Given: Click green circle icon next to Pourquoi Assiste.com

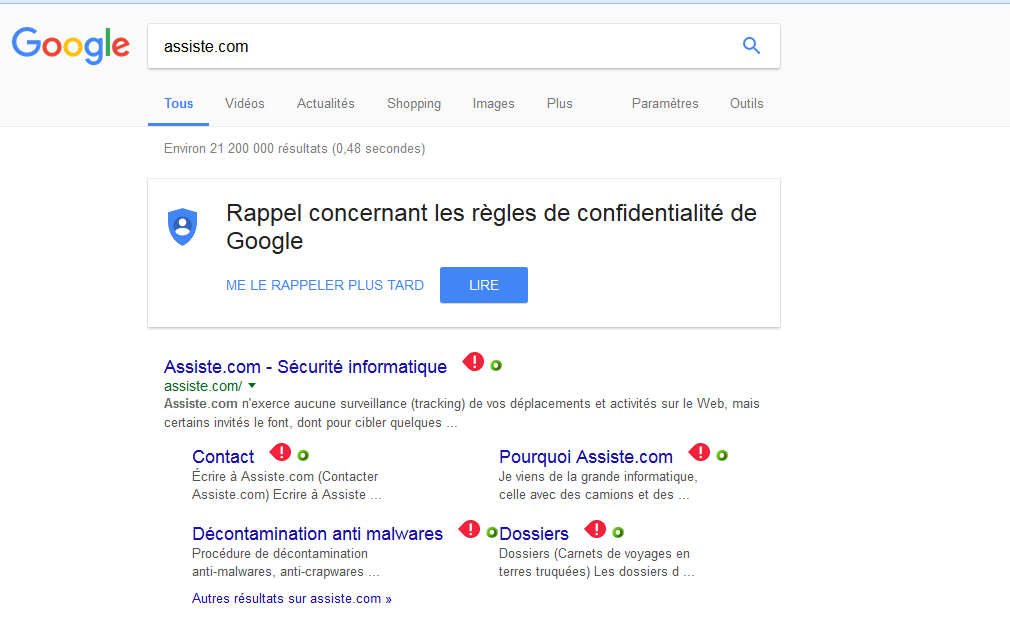Looking at the screenshot, I should 722,455.
